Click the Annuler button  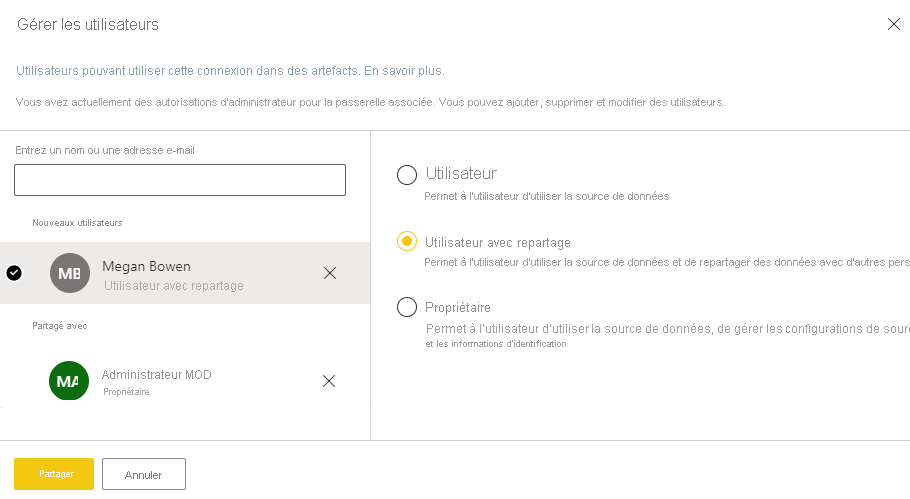click(x=143, y=474)
